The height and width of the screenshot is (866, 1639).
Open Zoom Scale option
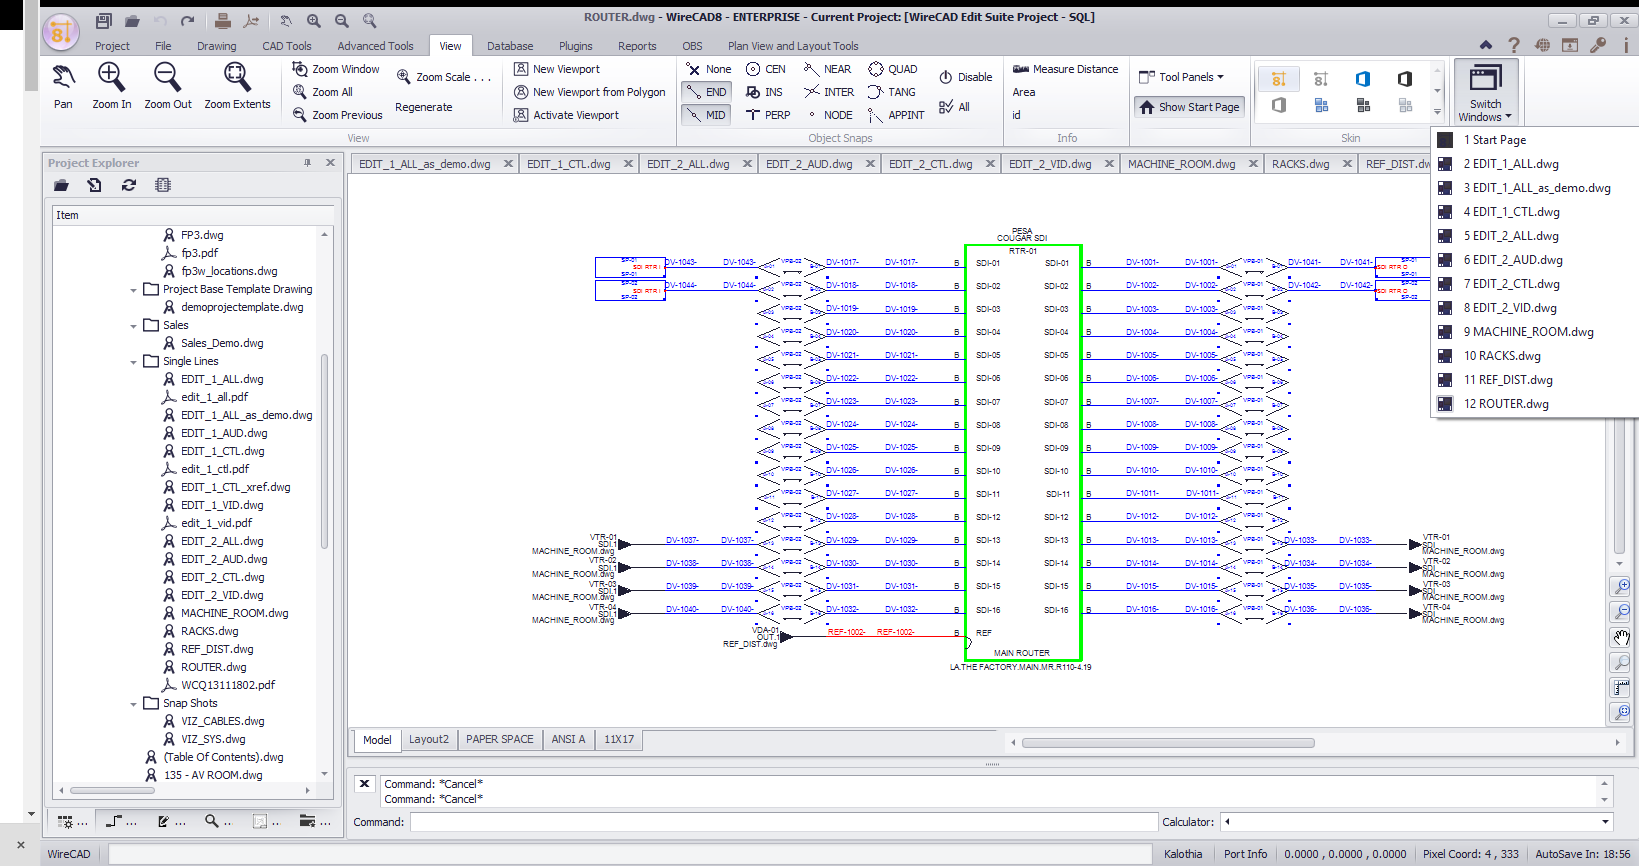click(x=443, y=77)
